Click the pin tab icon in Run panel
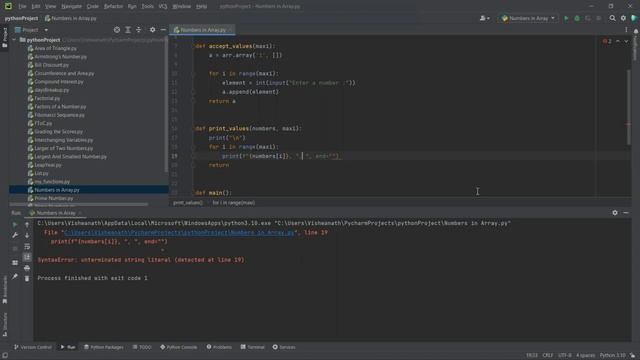640x360 pixels. click(15, 277)
